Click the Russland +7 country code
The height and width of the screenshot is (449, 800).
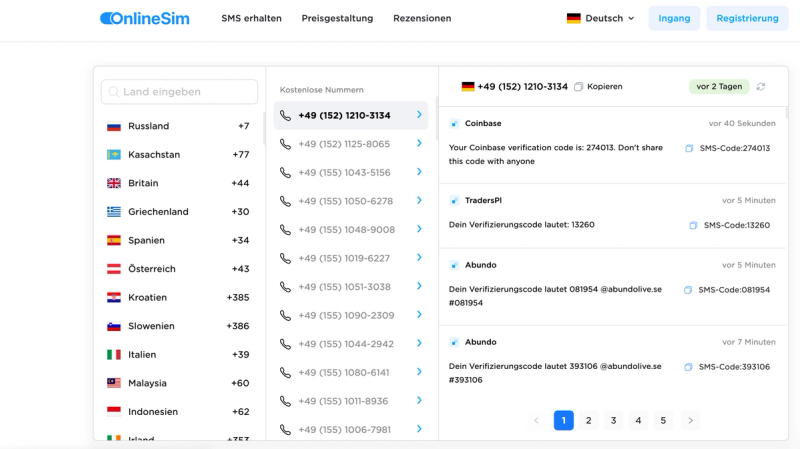click(243, 126)
